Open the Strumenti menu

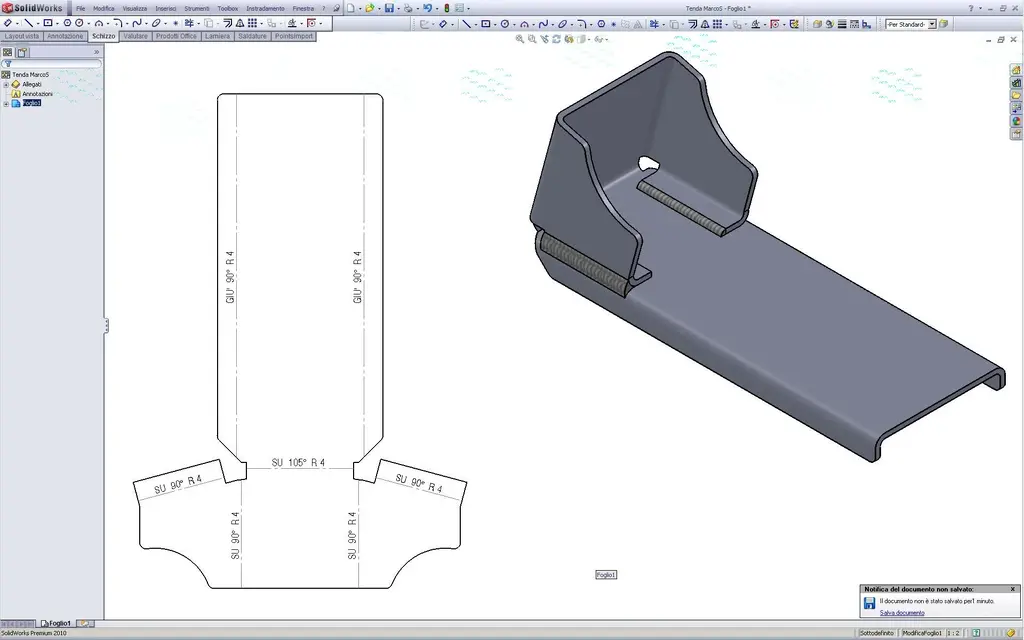click(x=197, y=8)
